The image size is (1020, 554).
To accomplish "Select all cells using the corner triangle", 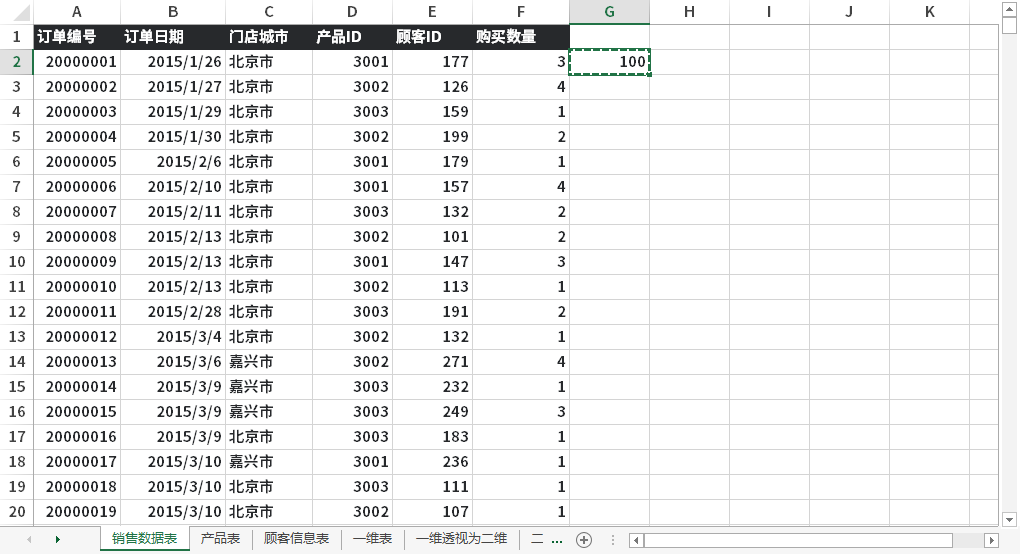I will pos(21,12).
